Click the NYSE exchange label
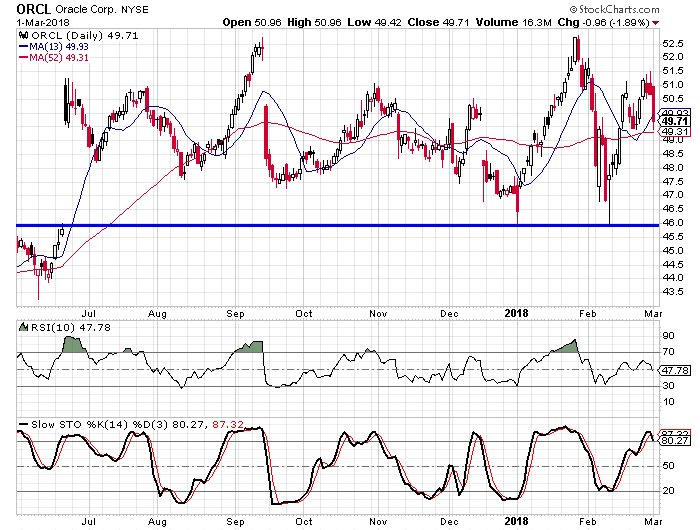Viewport: 700px width, 530px height. [x=135, y=10]
